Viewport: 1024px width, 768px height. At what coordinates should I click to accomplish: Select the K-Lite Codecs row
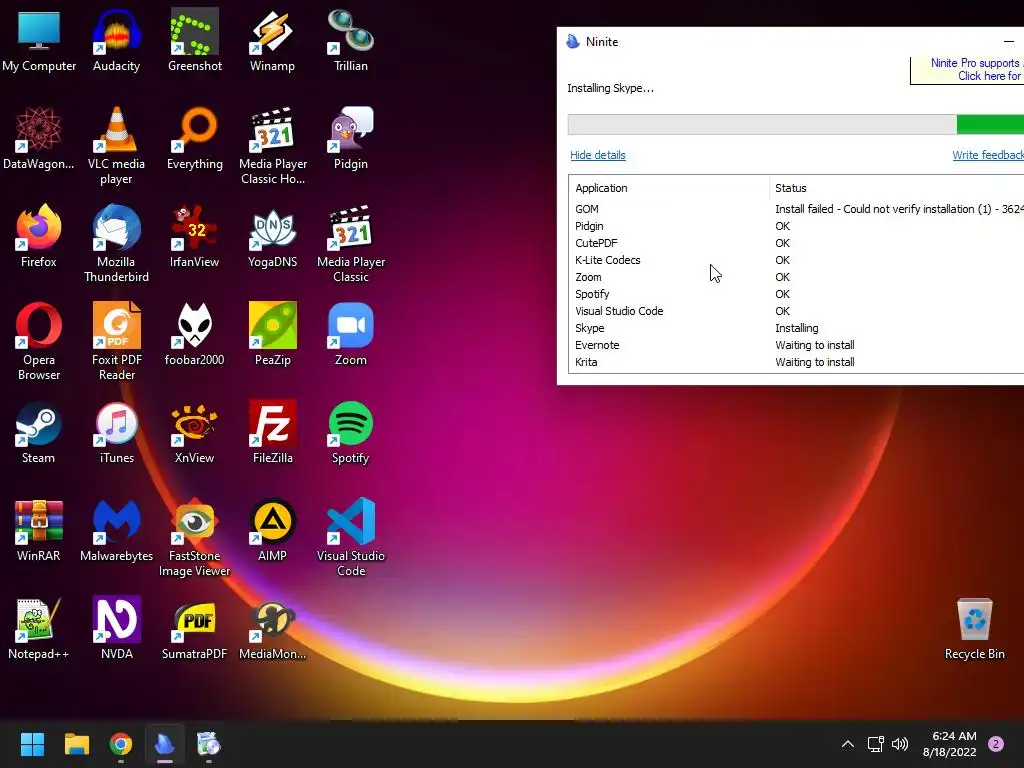click(796, 260)
